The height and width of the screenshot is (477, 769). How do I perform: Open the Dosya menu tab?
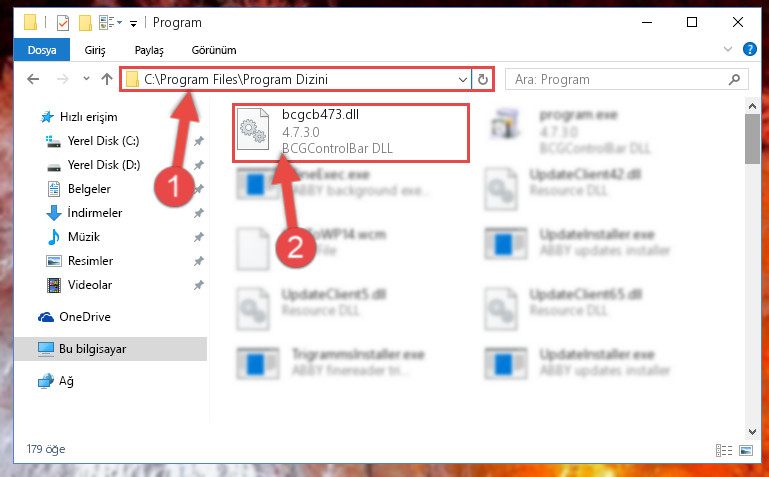tap(42, 50)
